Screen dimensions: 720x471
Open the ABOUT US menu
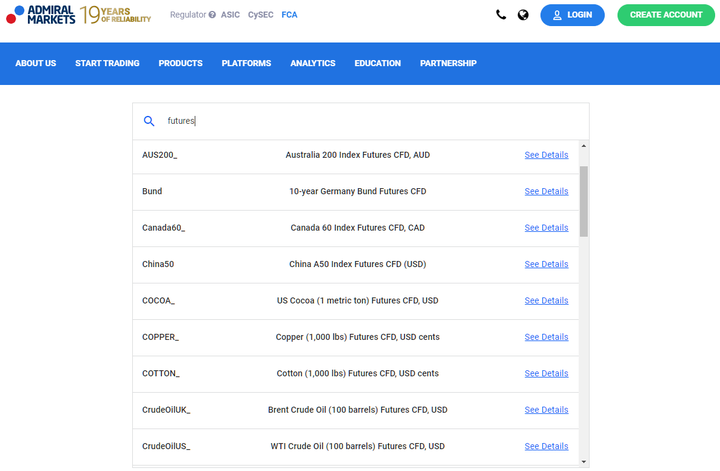pos(36,63)
